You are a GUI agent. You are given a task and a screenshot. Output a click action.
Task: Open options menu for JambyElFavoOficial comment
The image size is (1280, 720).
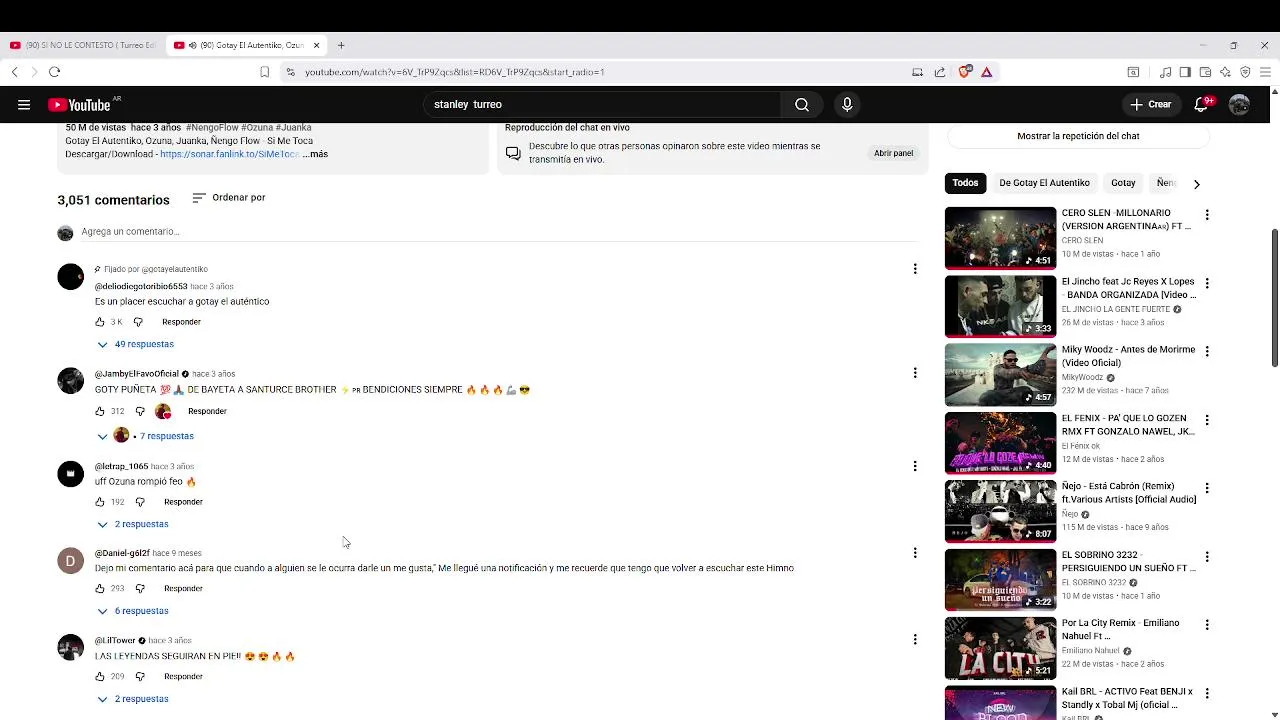(x=914, y=373)
